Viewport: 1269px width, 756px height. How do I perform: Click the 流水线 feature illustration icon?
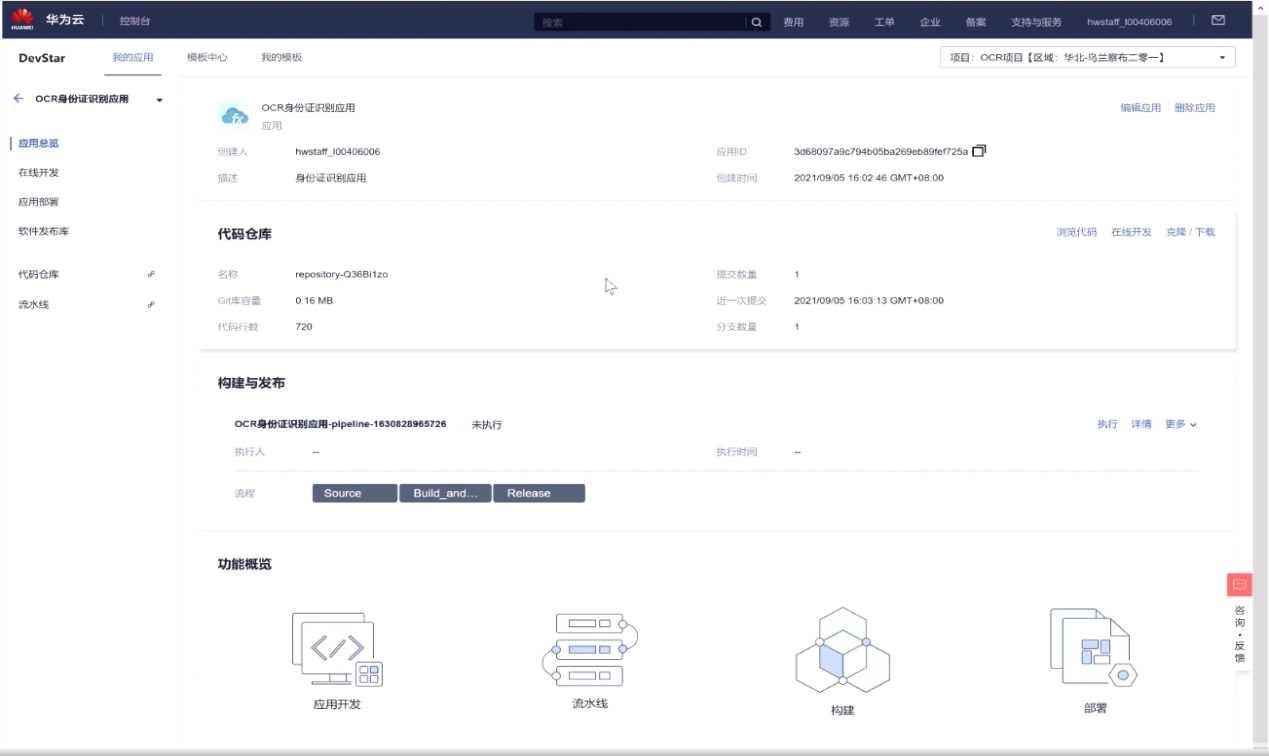589,649
